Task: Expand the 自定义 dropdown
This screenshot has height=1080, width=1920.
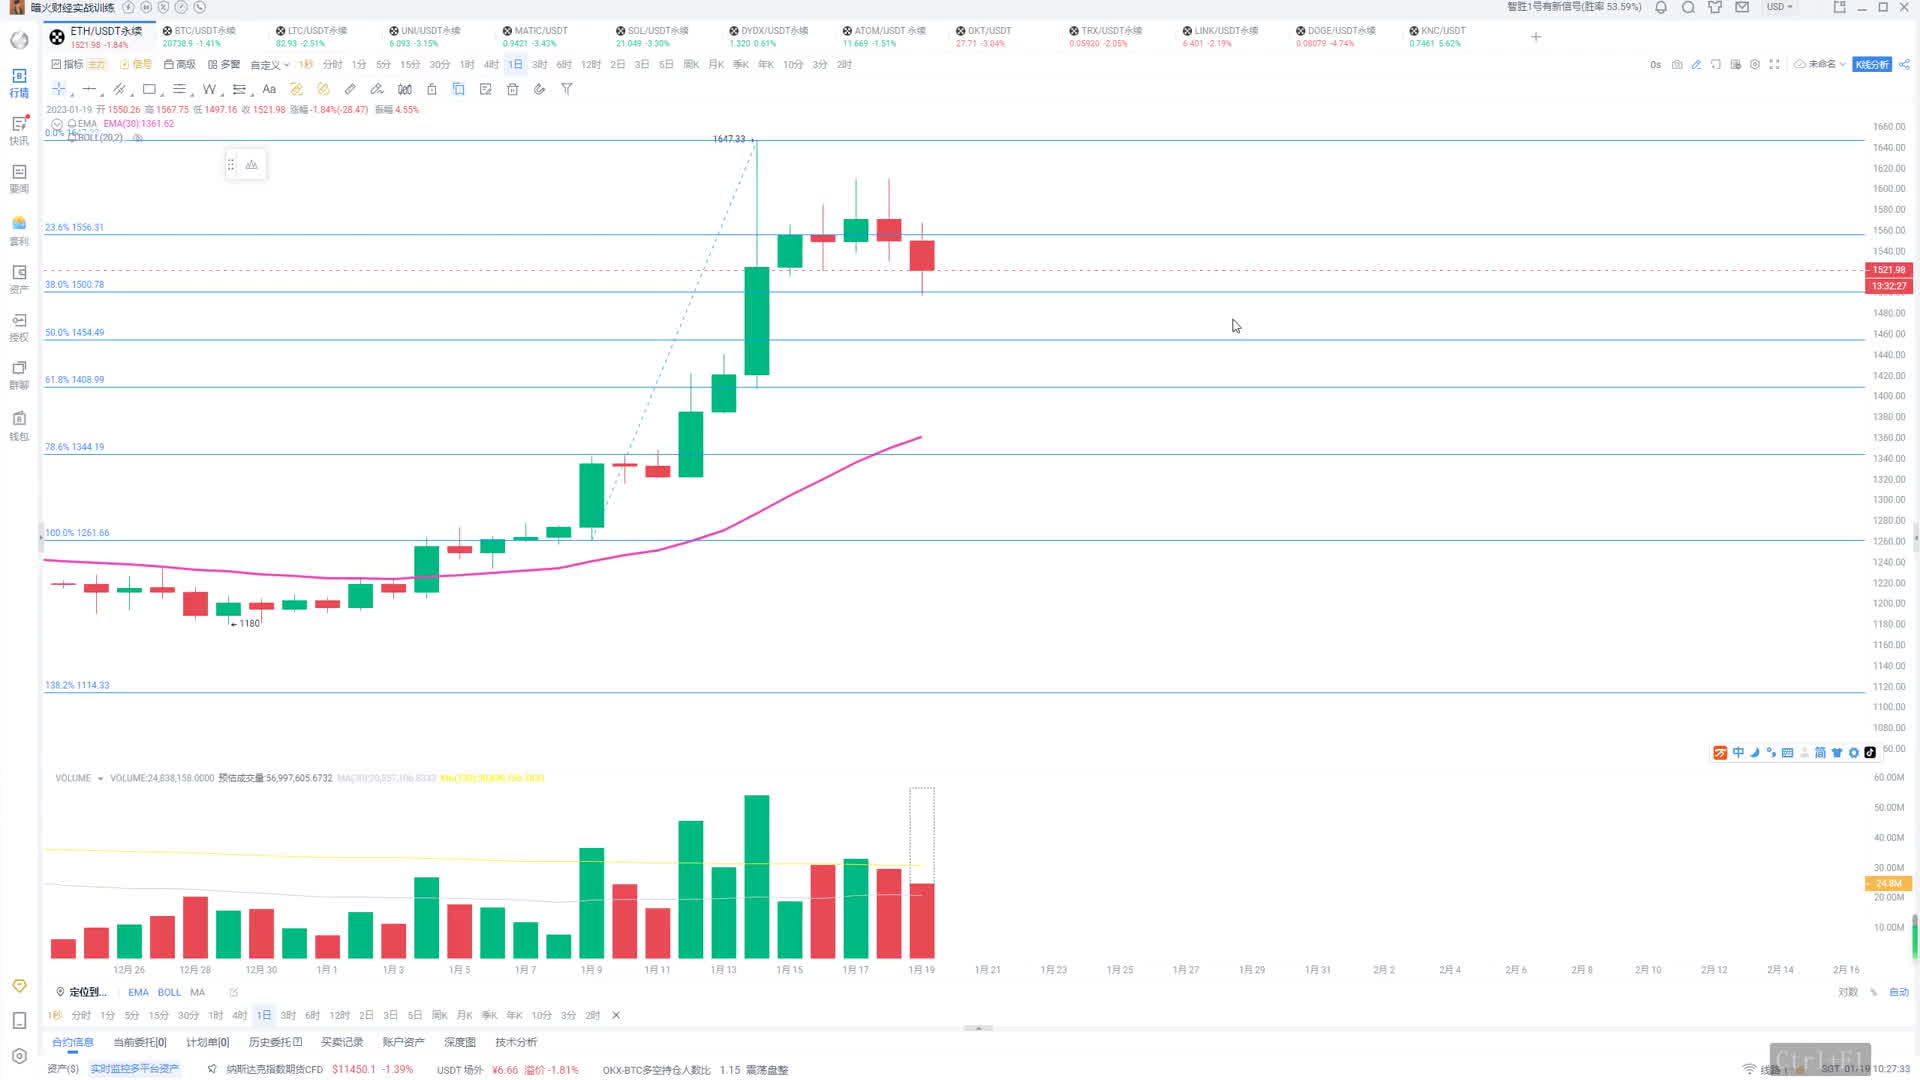Action: [269, 65]
